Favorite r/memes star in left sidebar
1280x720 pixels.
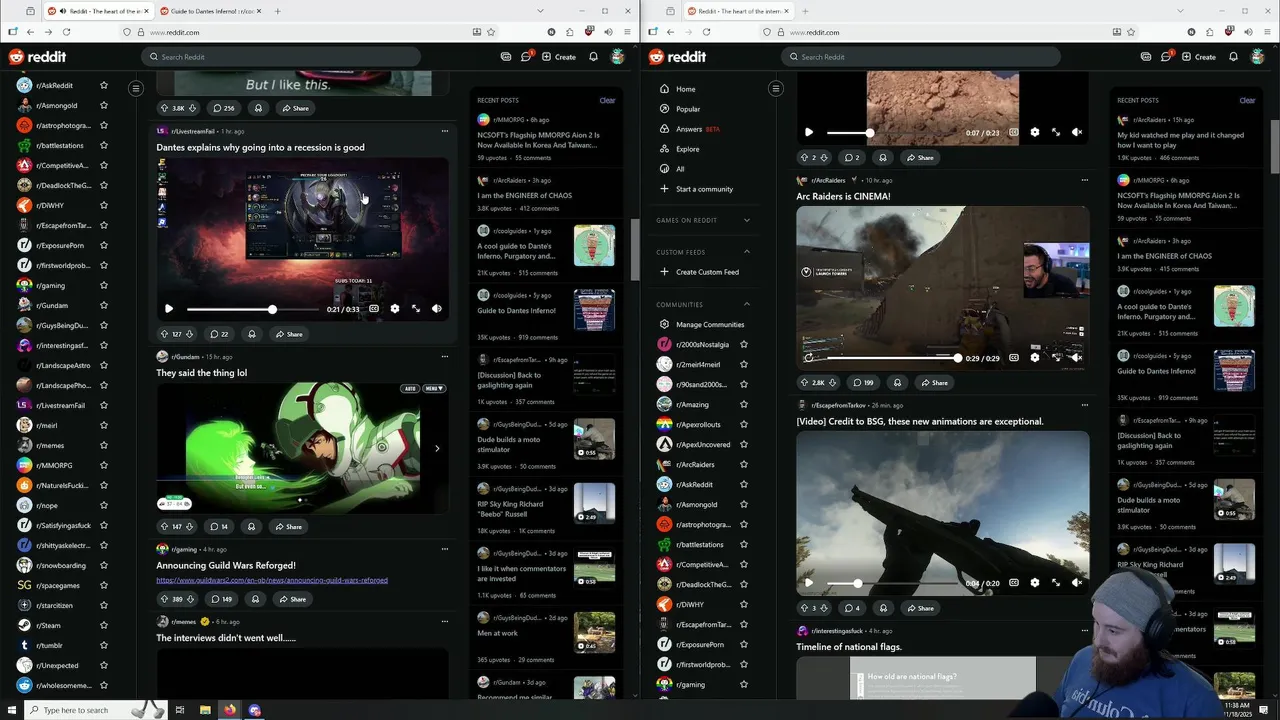104,445
